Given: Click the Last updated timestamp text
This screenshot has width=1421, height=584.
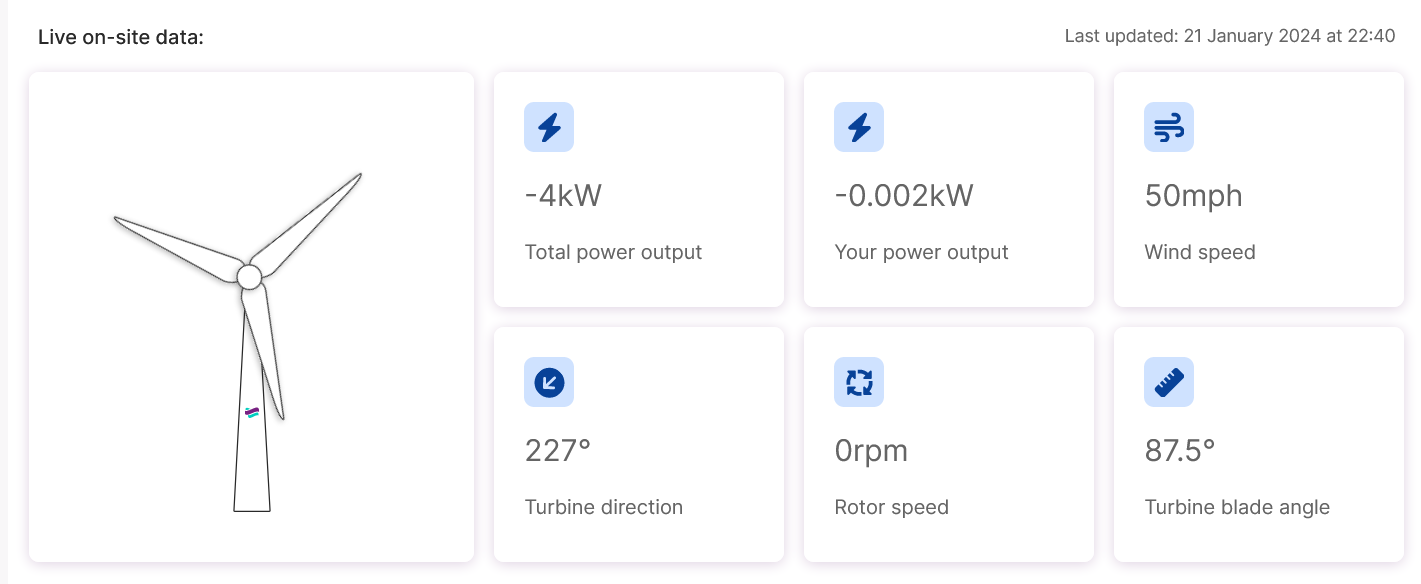Looking at the screenshot, I should click(x=1230, y=36).
